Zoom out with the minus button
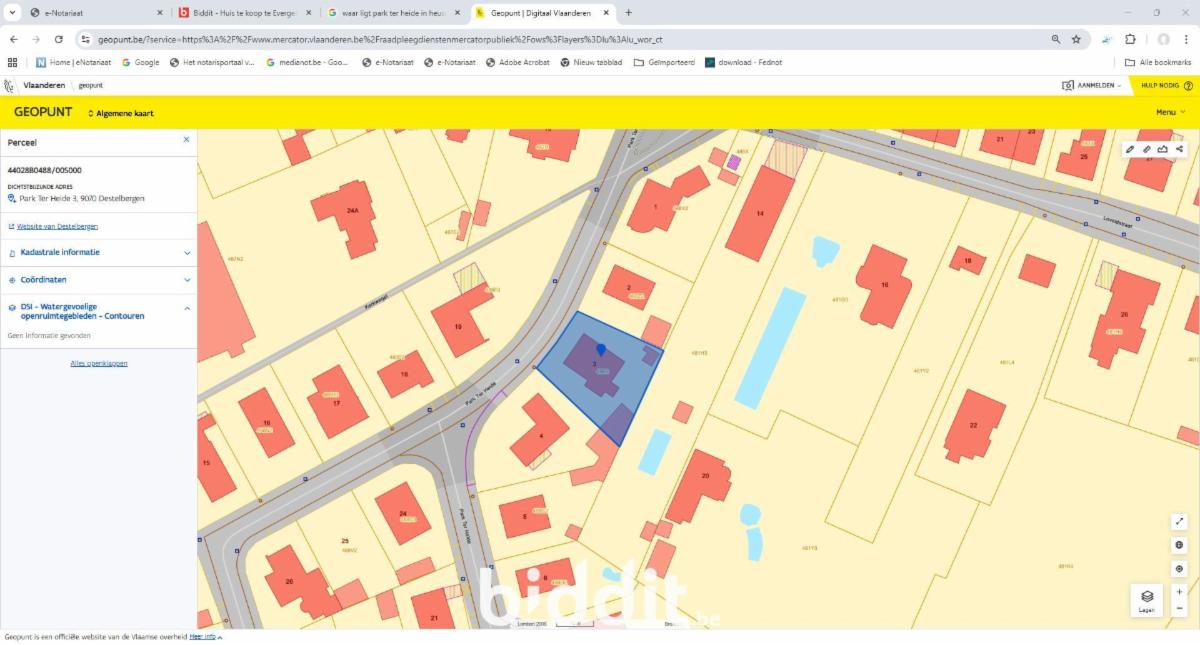This screenshot has height=645, width=1200. tap(1180, 608)
